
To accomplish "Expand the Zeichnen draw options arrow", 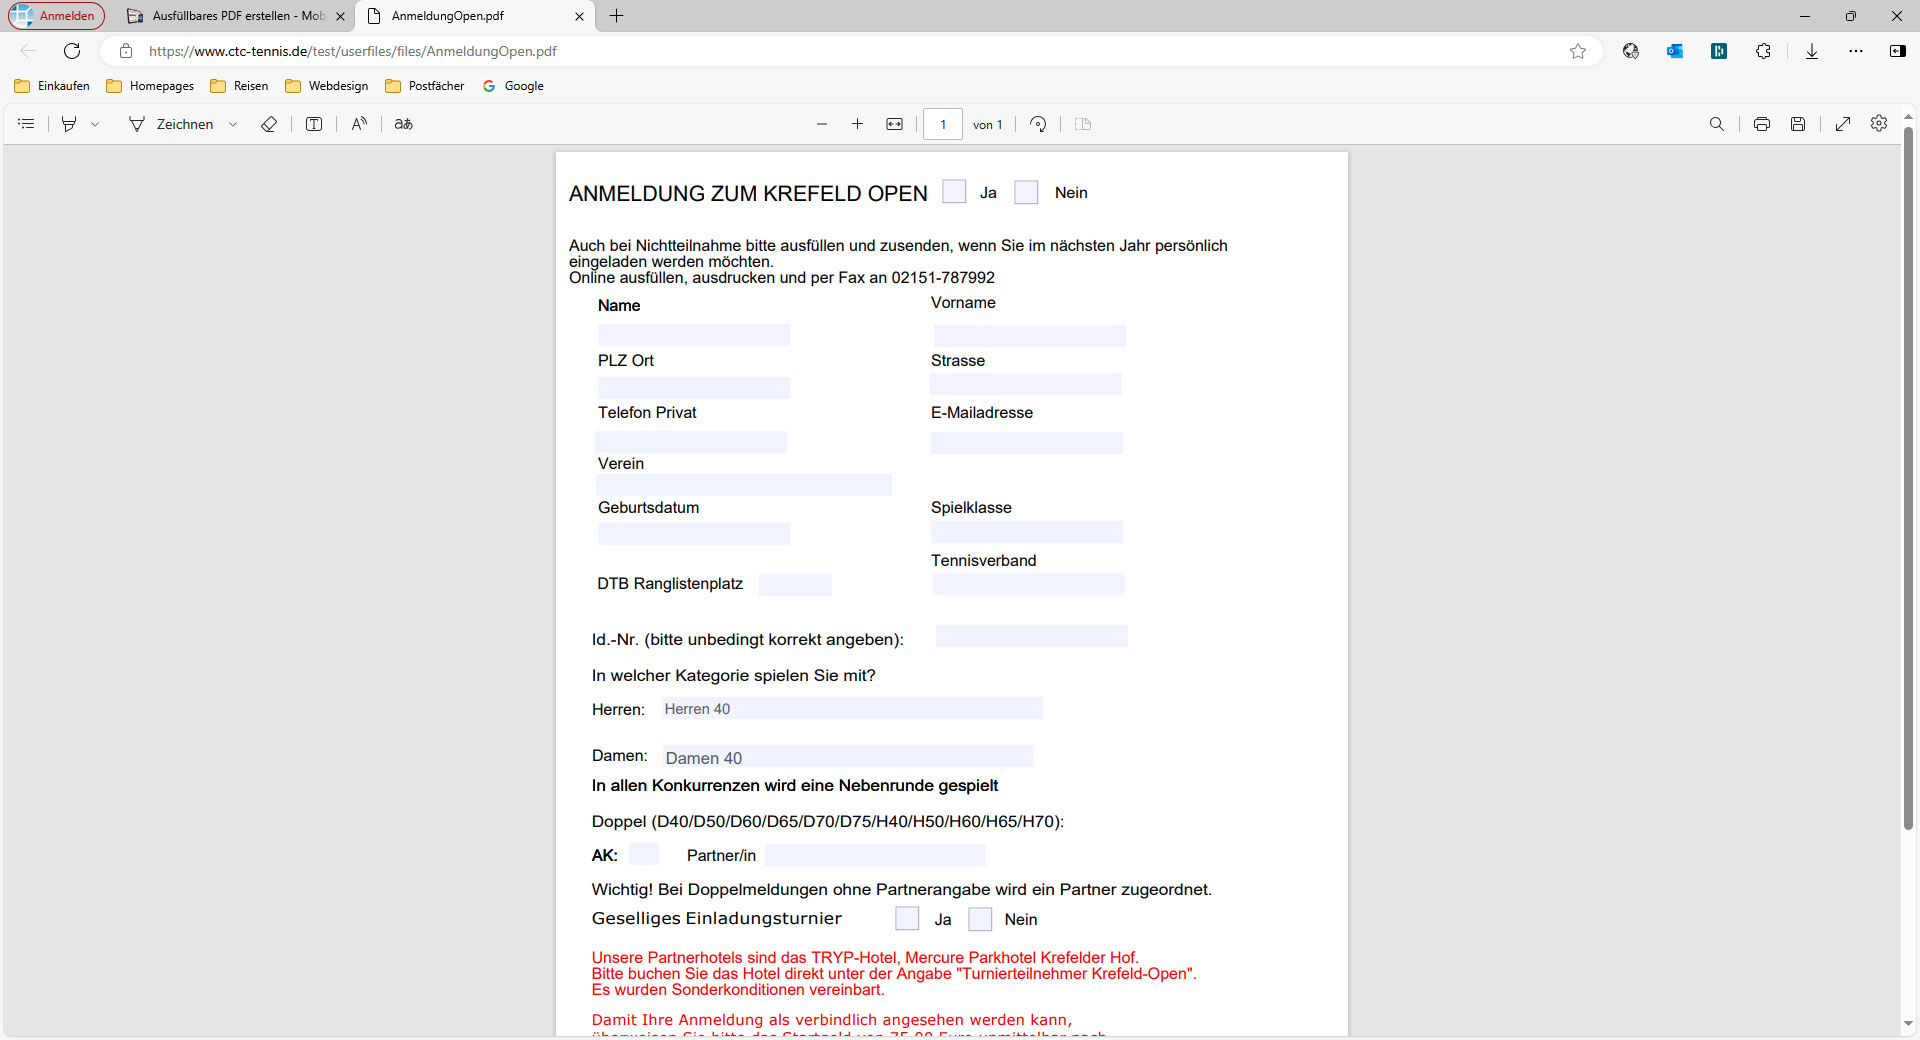I will [233, 125].
